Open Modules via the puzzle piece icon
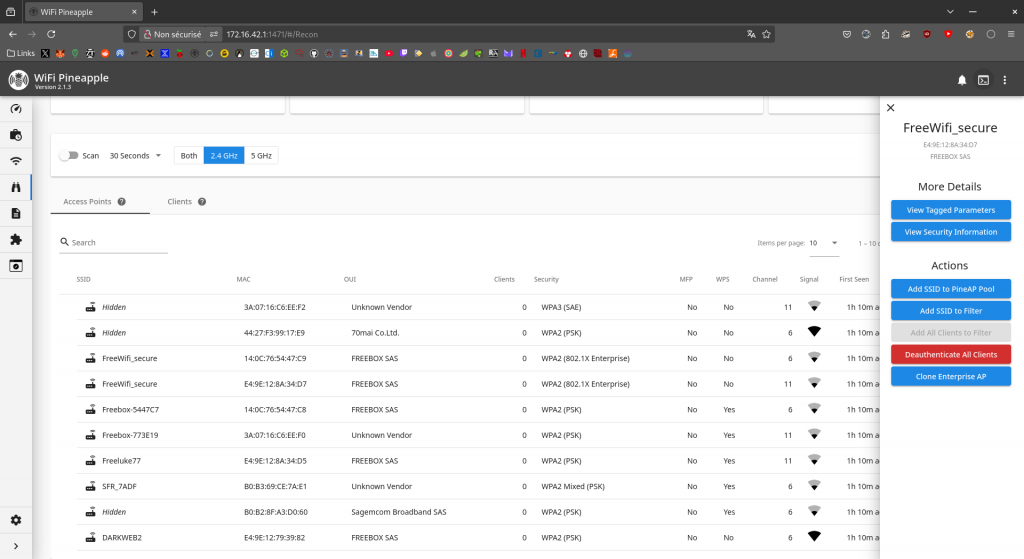The image size is (1024, 559). 16,240
